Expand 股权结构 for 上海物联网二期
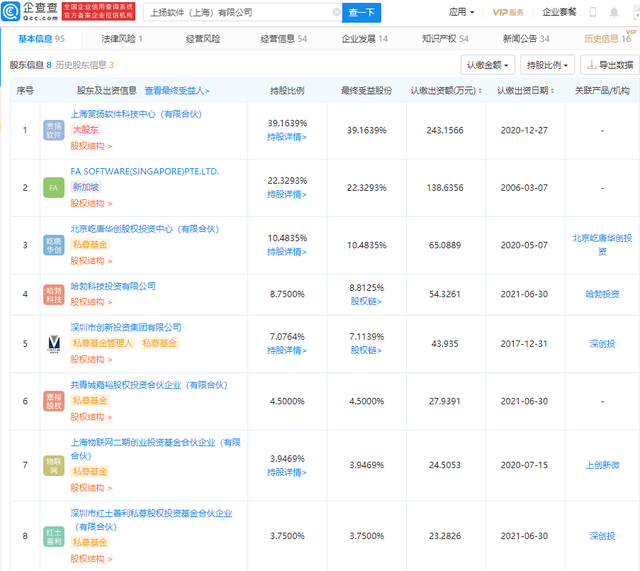Screen dimensions: 640x571 click(x=91, y=488)
